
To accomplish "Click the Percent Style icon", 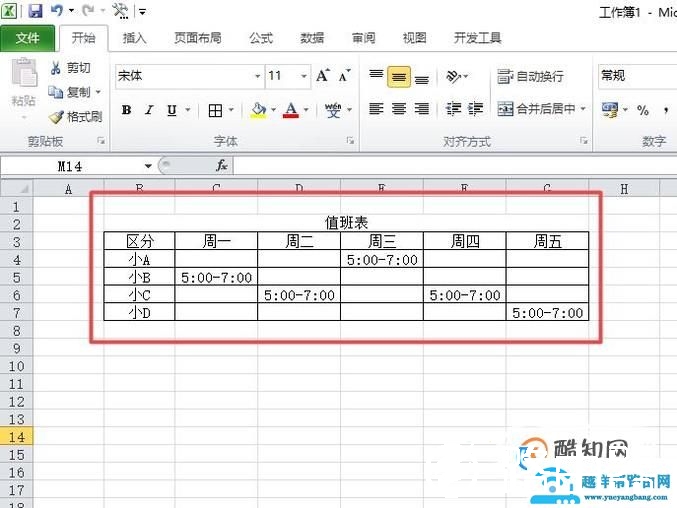I will pos(643,110).
